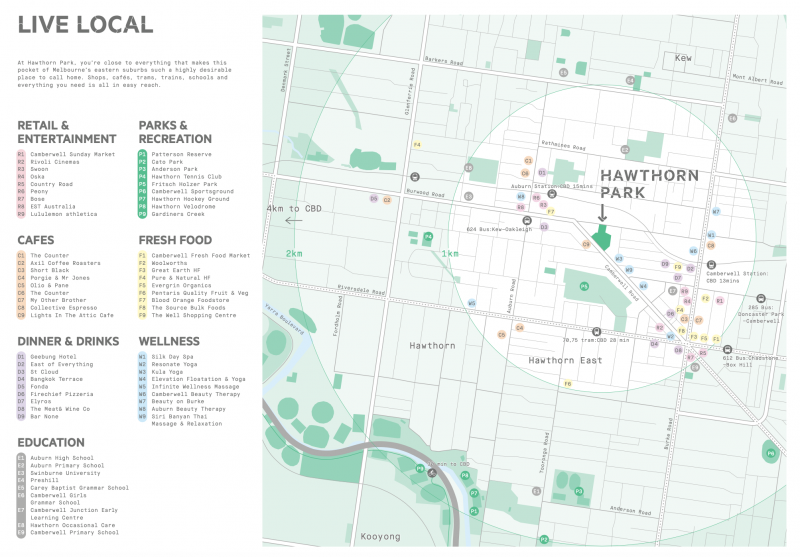Click Geebung Hotel legend entry
Image resolution: width=800 pixels, height=557 pixels.
point(53,357)
